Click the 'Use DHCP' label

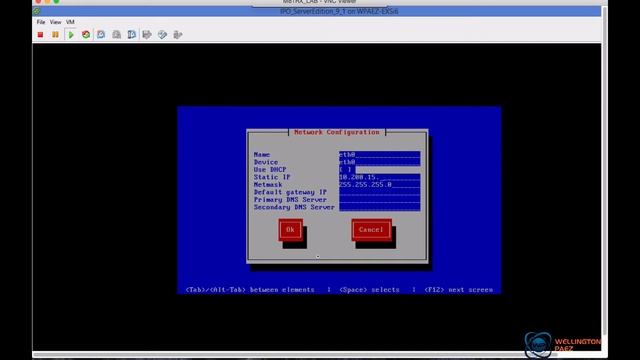(270, 169)
